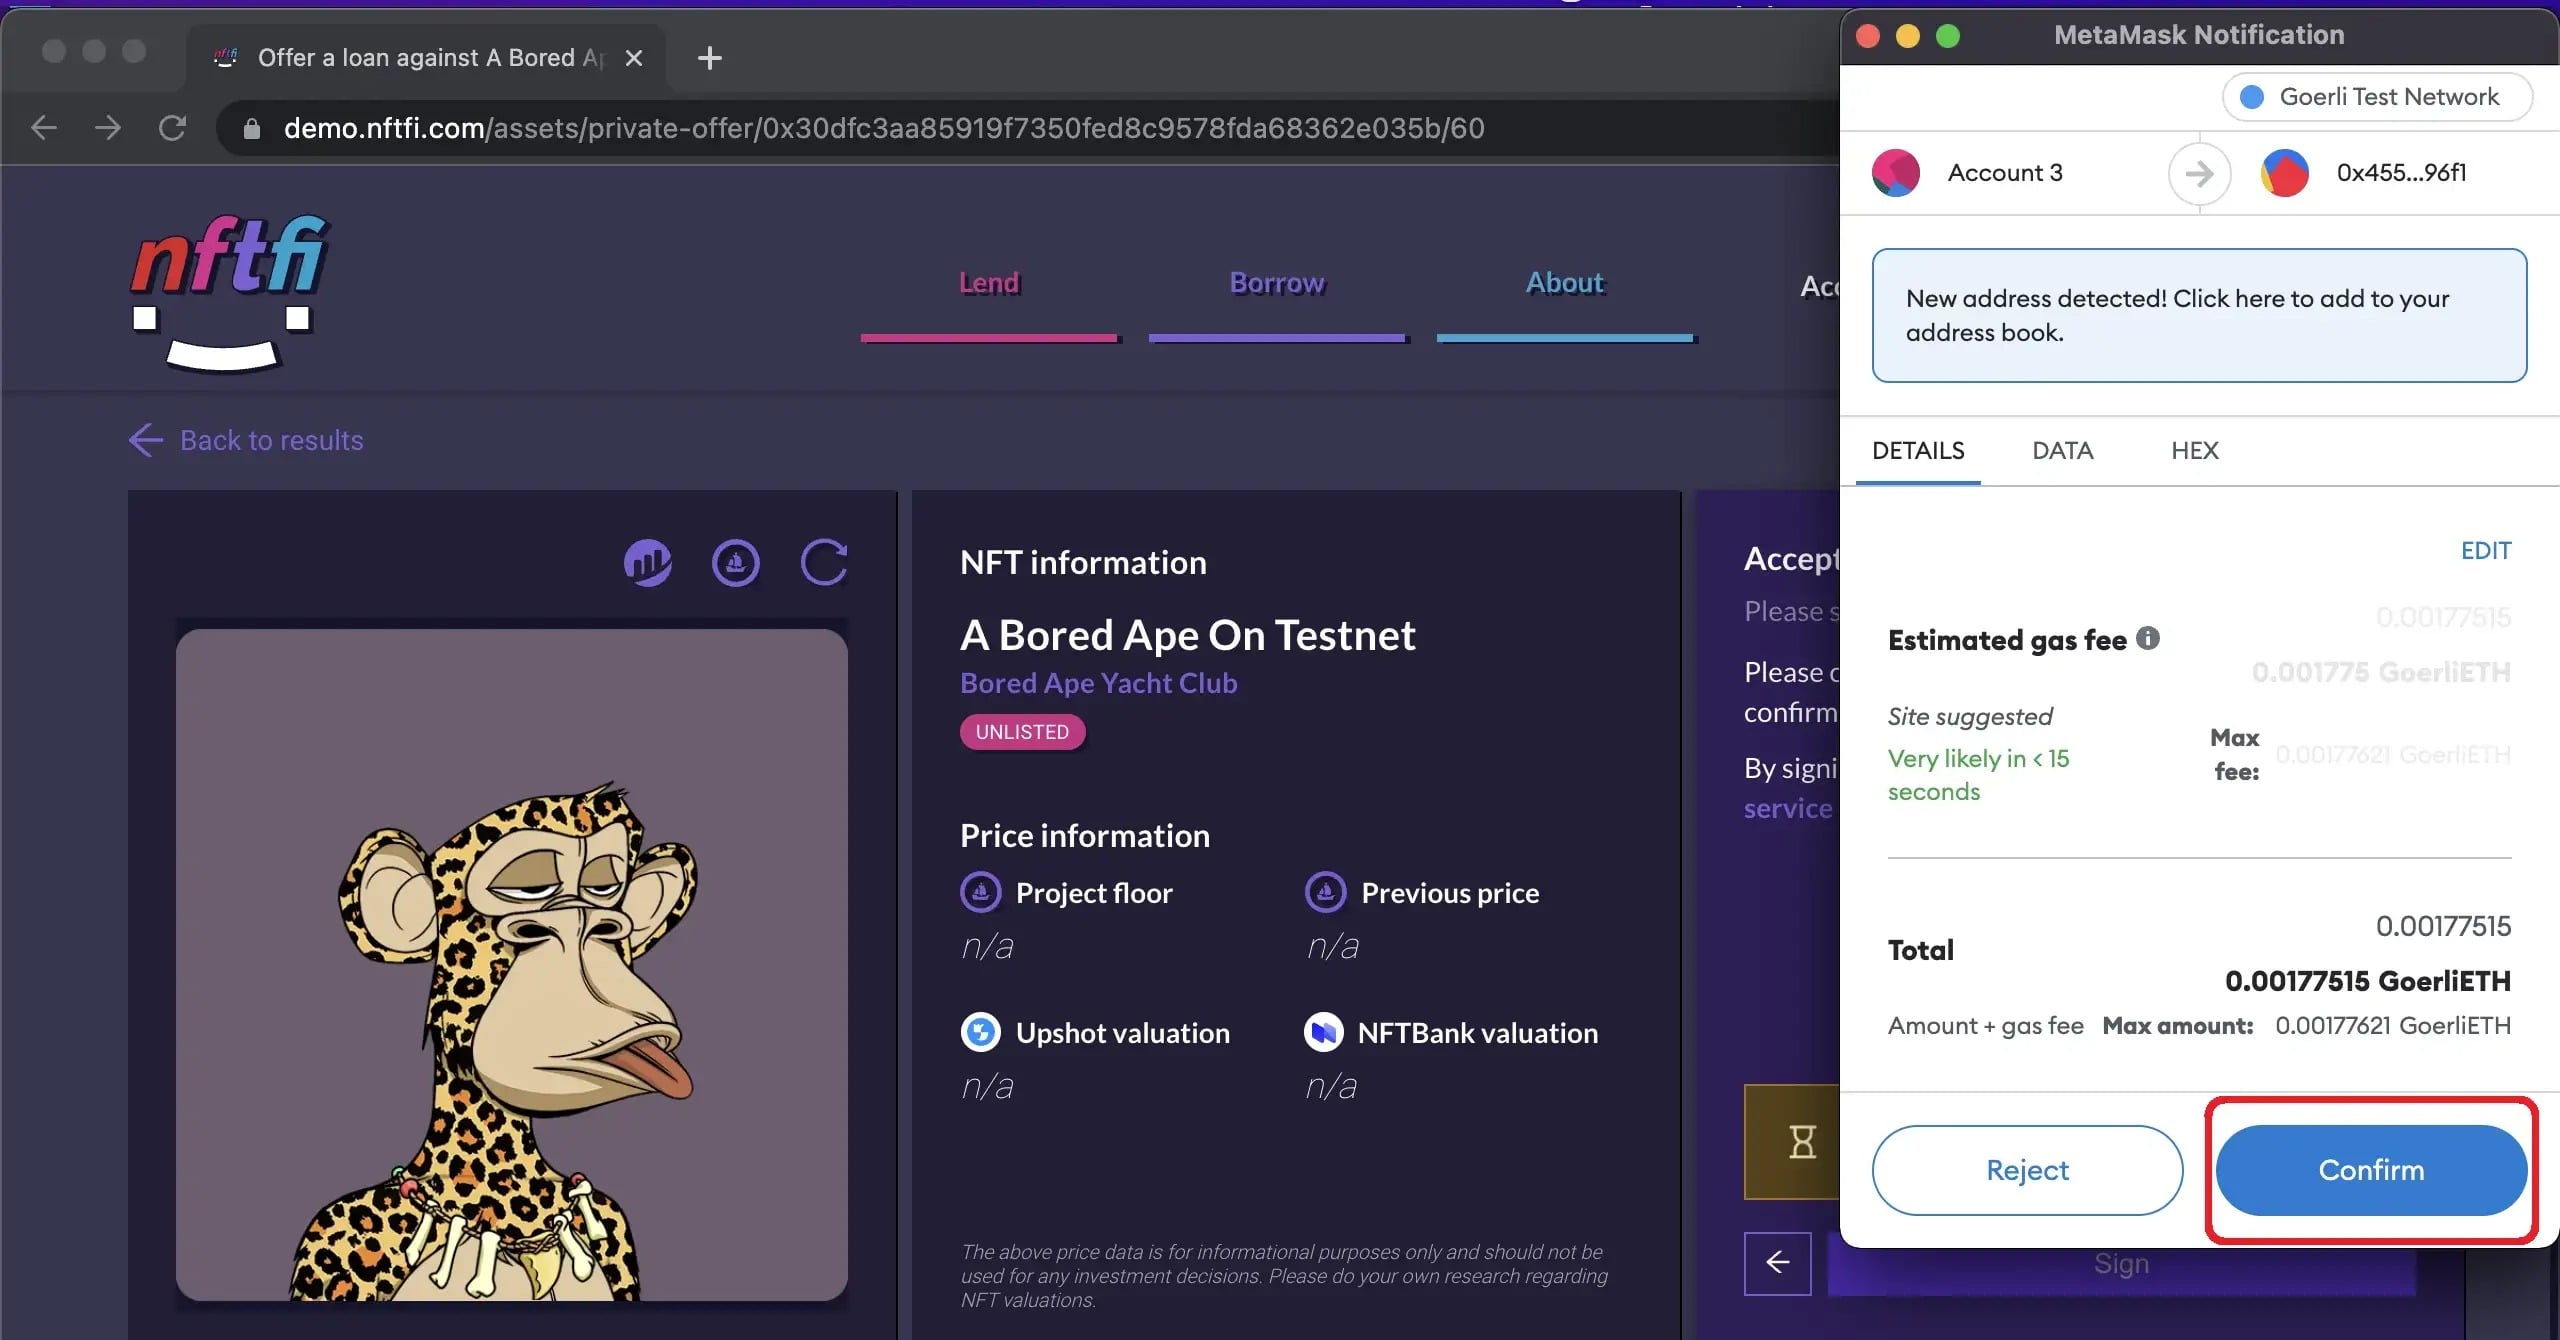2560x1340 pixels.
Task: Click Project floor OpenSea icon
Action: [980, 892]
